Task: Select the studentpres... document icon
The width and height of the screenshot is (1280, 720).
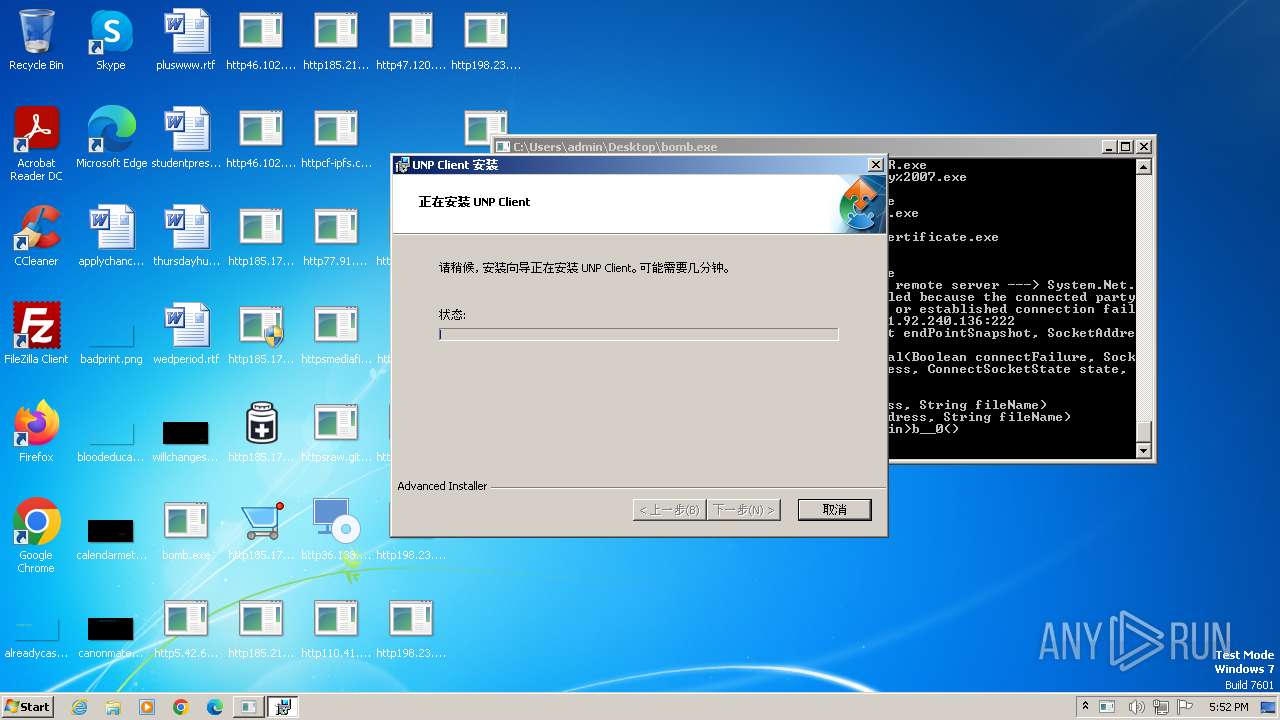Action: (186, 138)
